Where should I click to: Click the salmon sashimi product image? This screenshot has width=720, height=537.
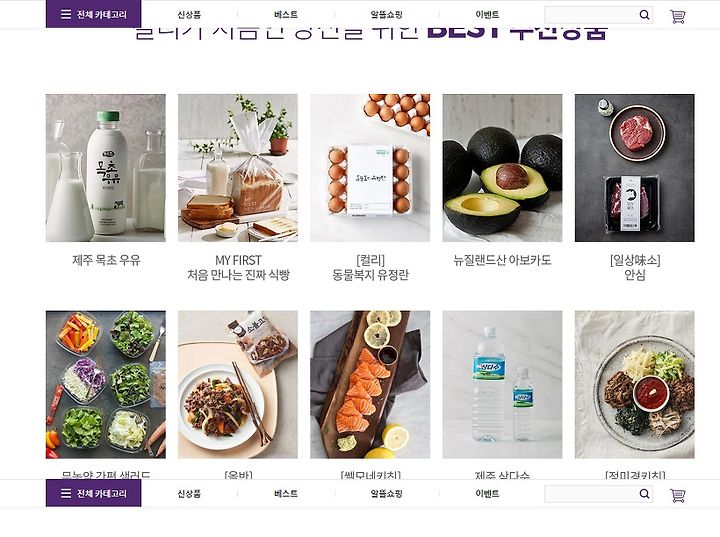[370, 384]
